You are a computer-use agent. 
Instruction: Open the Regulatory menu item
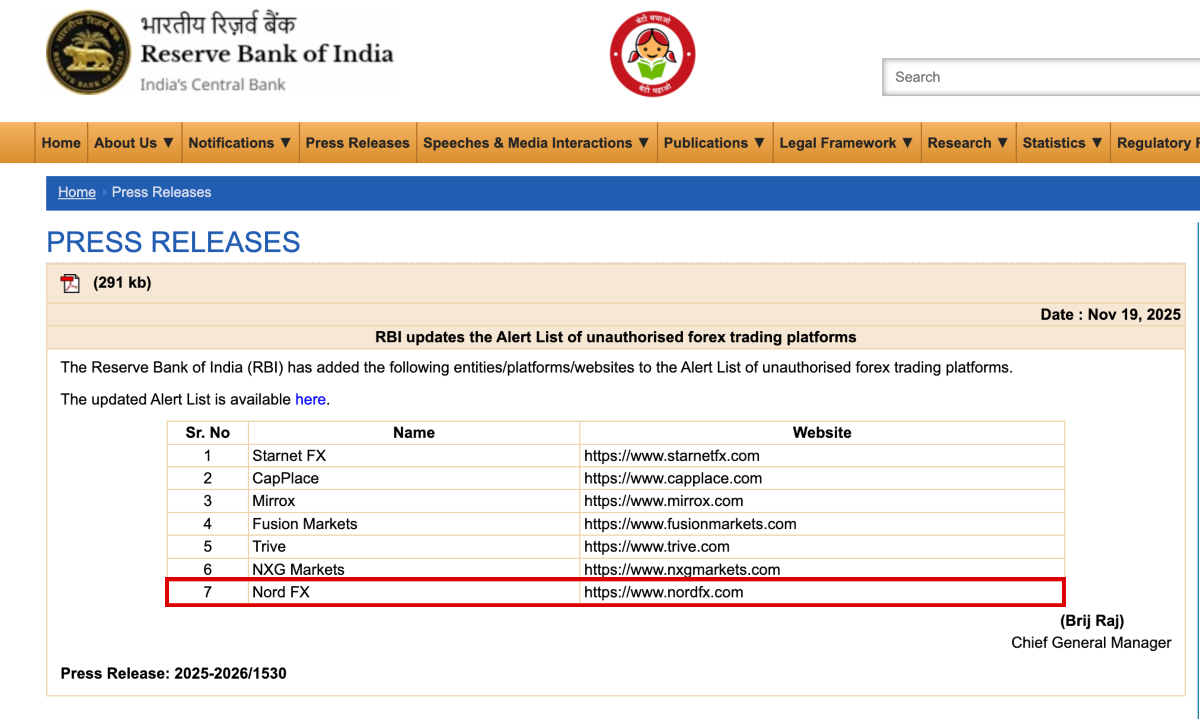[x=1156, y=143]
